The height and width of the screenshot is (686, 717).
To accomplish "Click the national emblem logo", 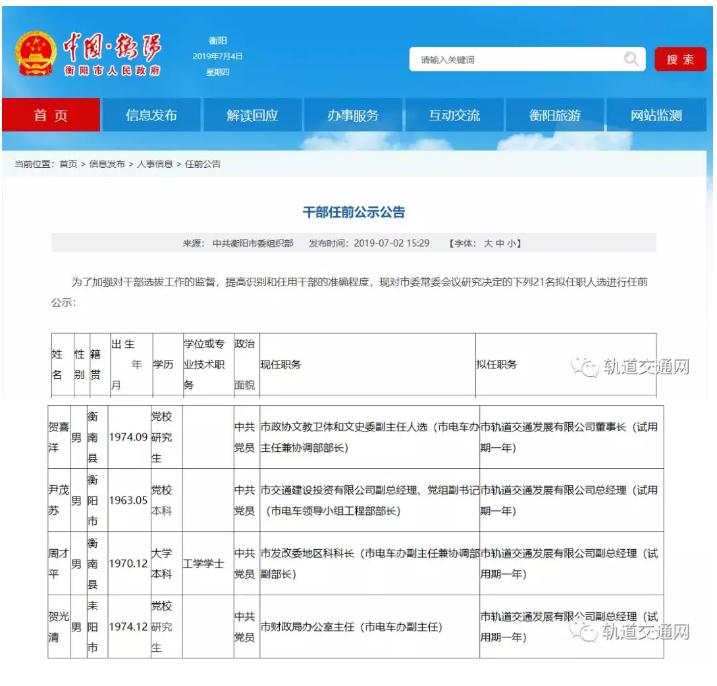I will [x=35, y=54].
